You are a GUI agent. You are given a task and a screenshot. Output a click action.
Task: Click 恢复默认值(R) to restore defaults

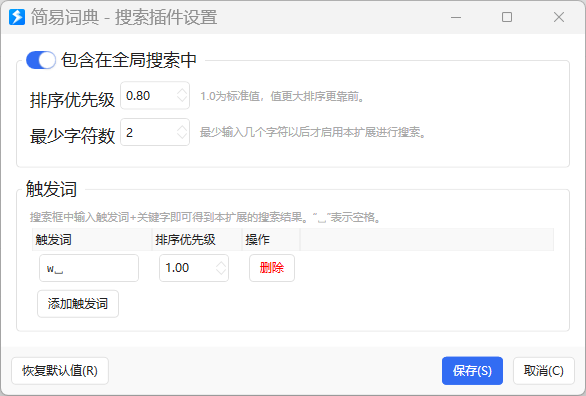(60, 371)
